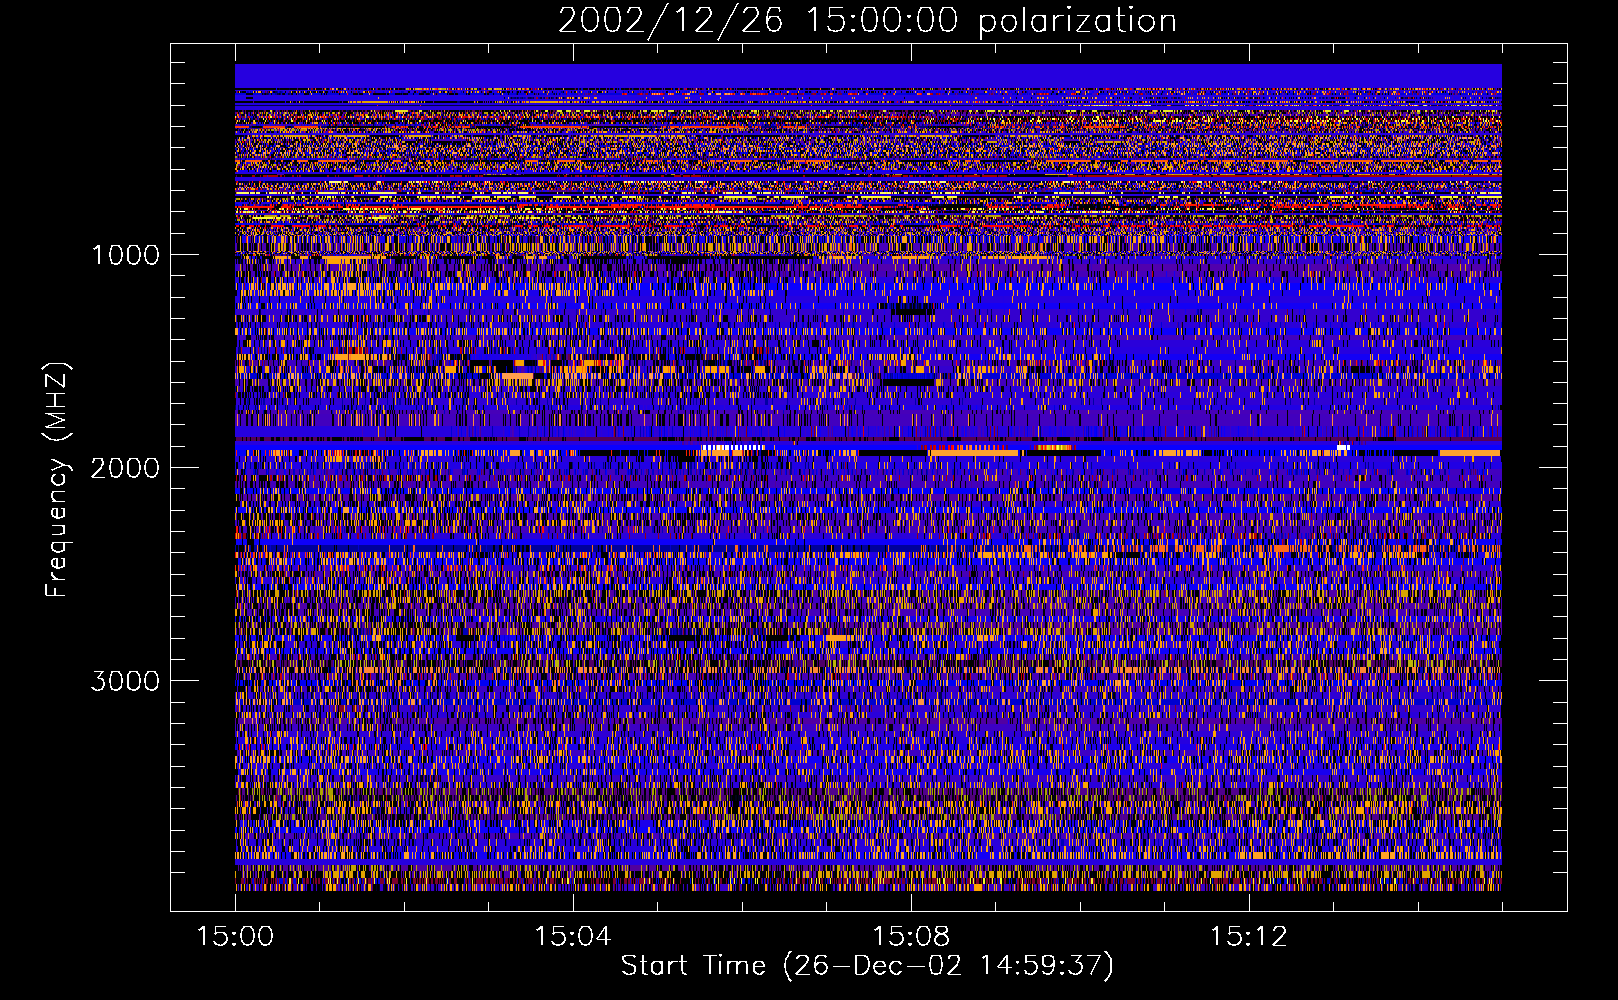Click the 'Frequency (MHZ)' axis label

click(x=57, y=480)
